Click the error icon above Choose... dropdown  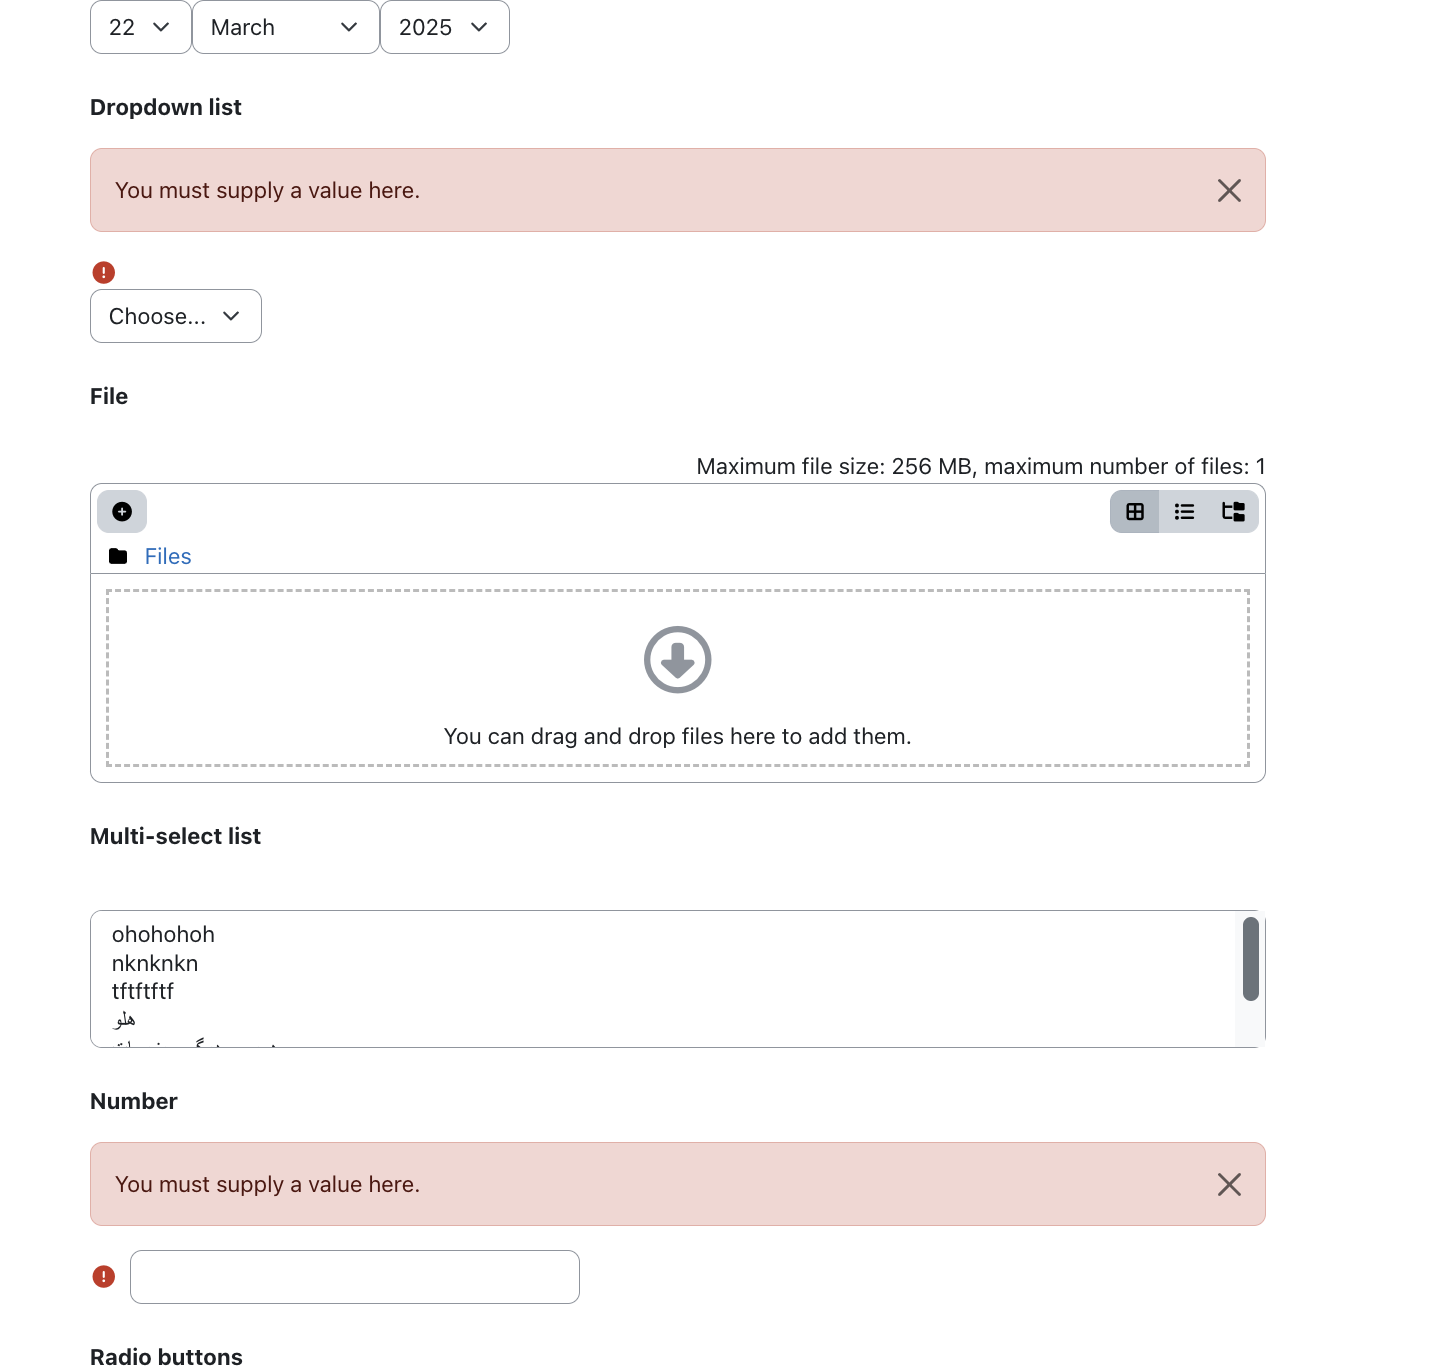tap(103, 272)
